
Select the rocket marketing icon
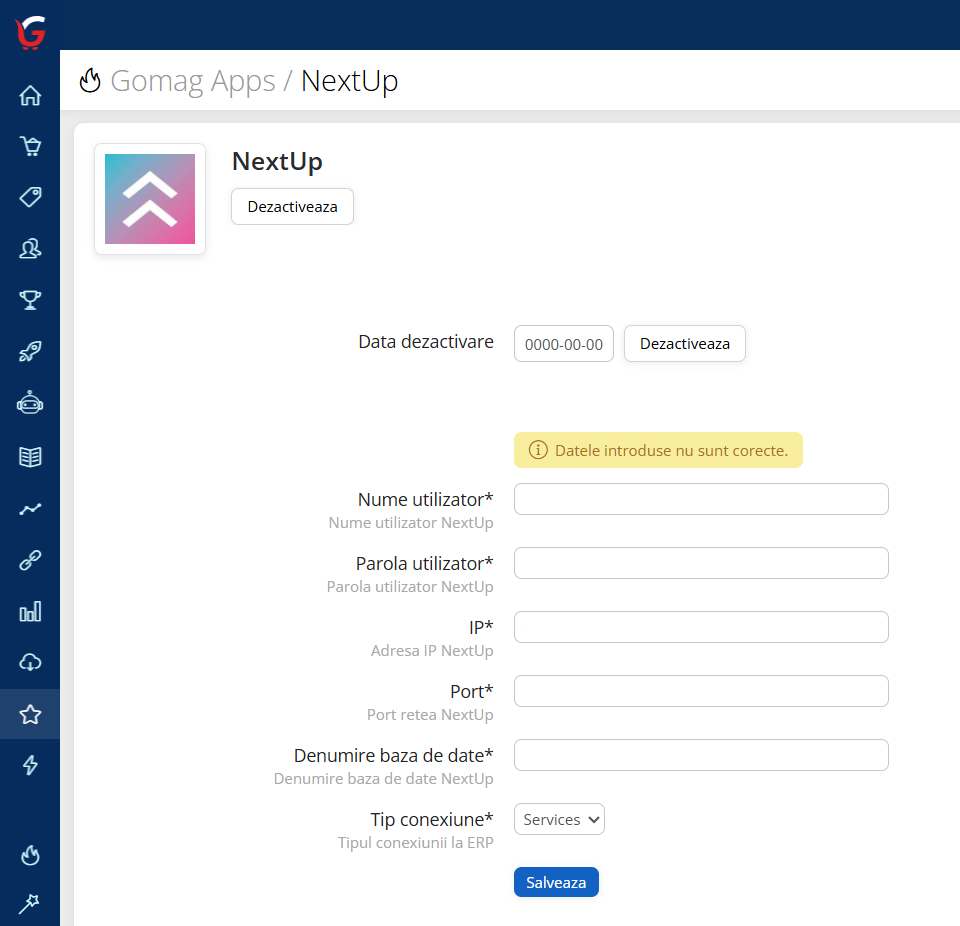(30, 351)
